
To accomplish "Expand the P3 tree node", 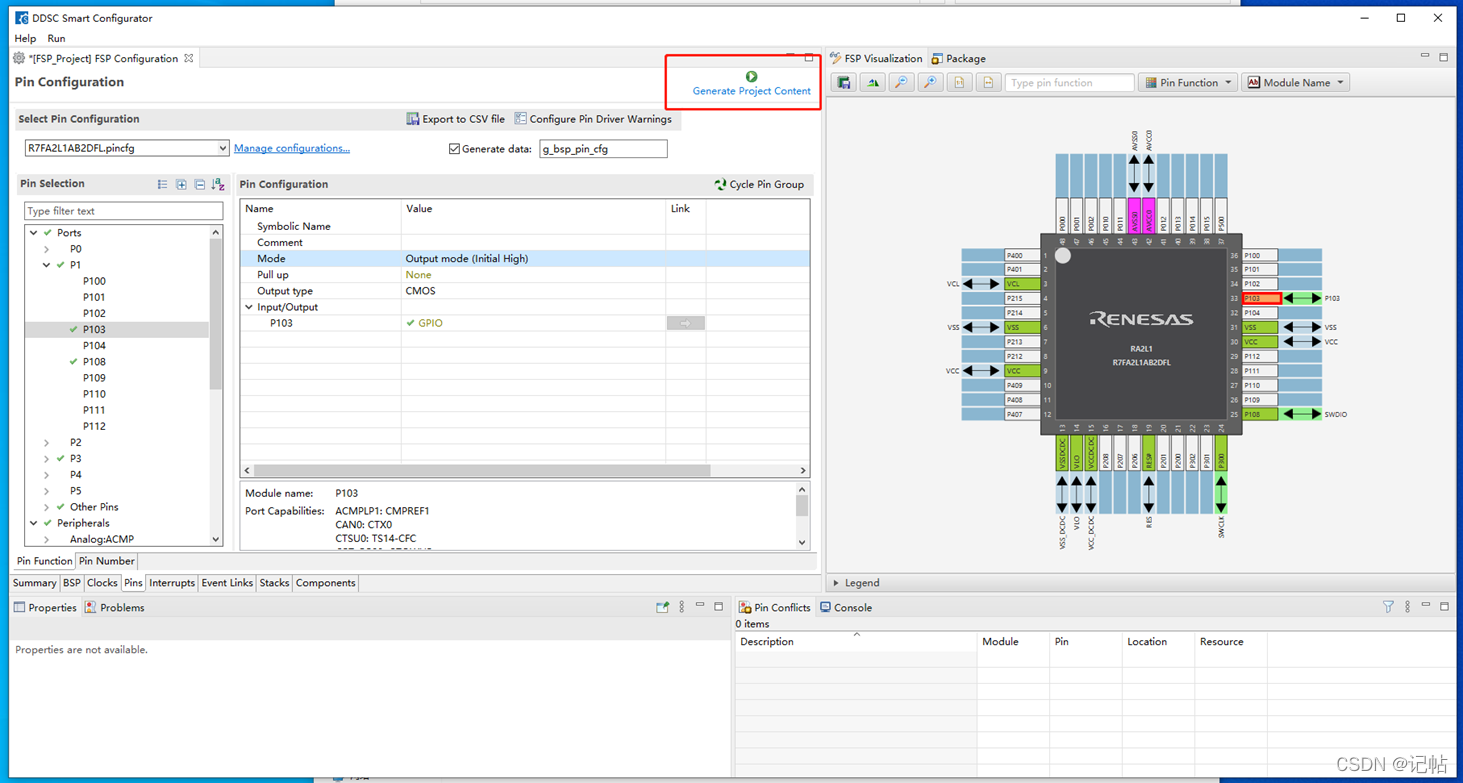I will coord(46,458).
